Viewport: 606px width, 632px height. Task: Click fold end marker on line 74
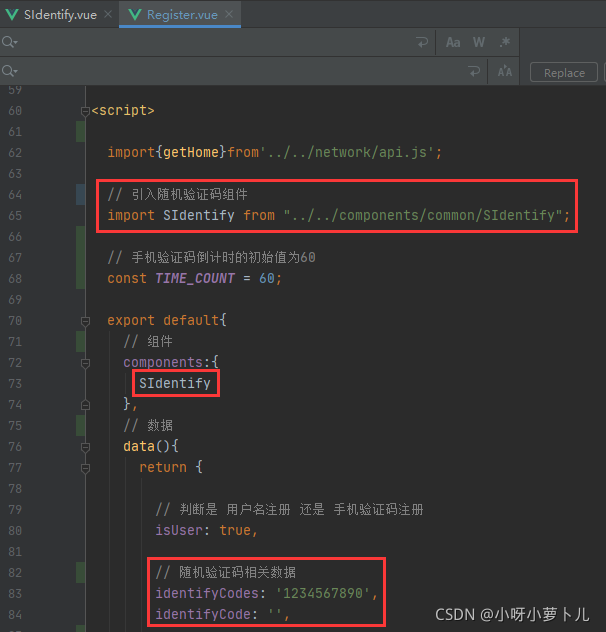pos(85,405)
